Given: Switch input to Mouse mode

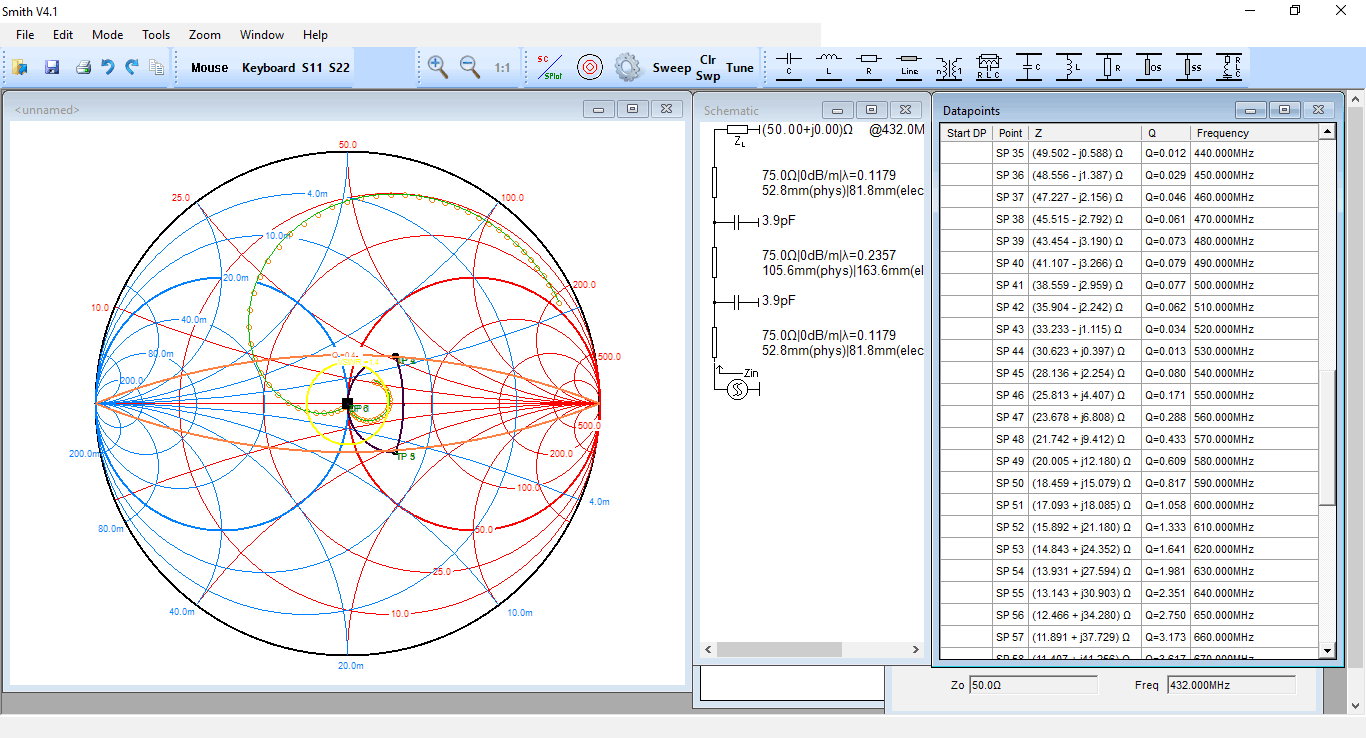Looking at the screenshot, I should [x=210, y=68].
